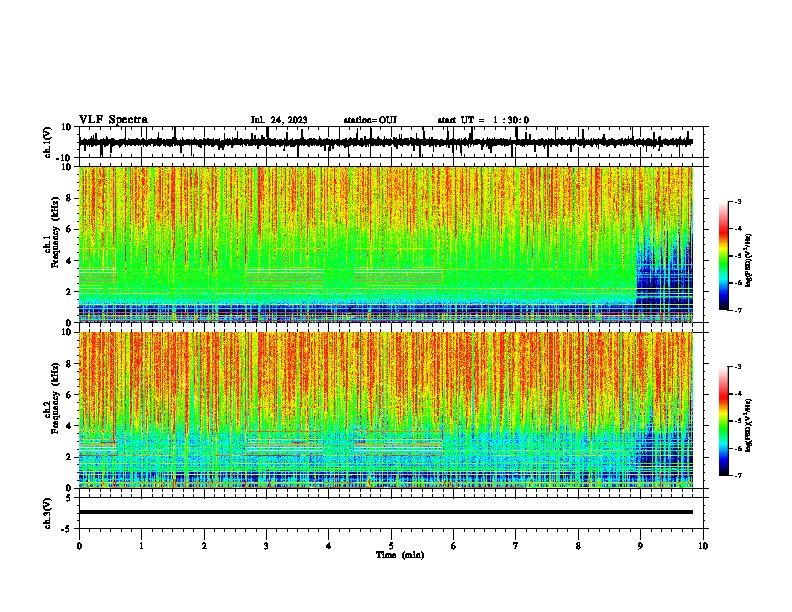Select the date 'Jul. 24, 2023' header
The height and width of the screenshot is (612, 792).
pos(279,120)
